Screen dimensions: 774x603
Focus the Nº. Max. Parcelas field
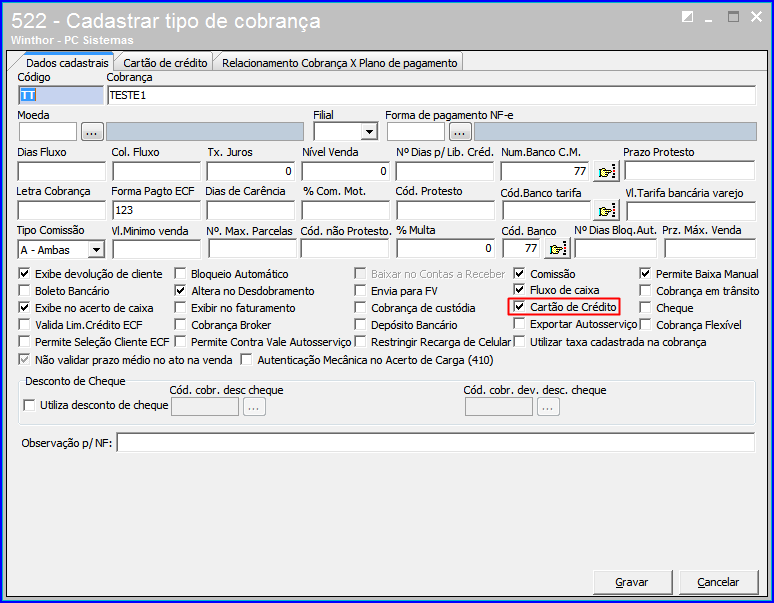(x=252, y=249)
